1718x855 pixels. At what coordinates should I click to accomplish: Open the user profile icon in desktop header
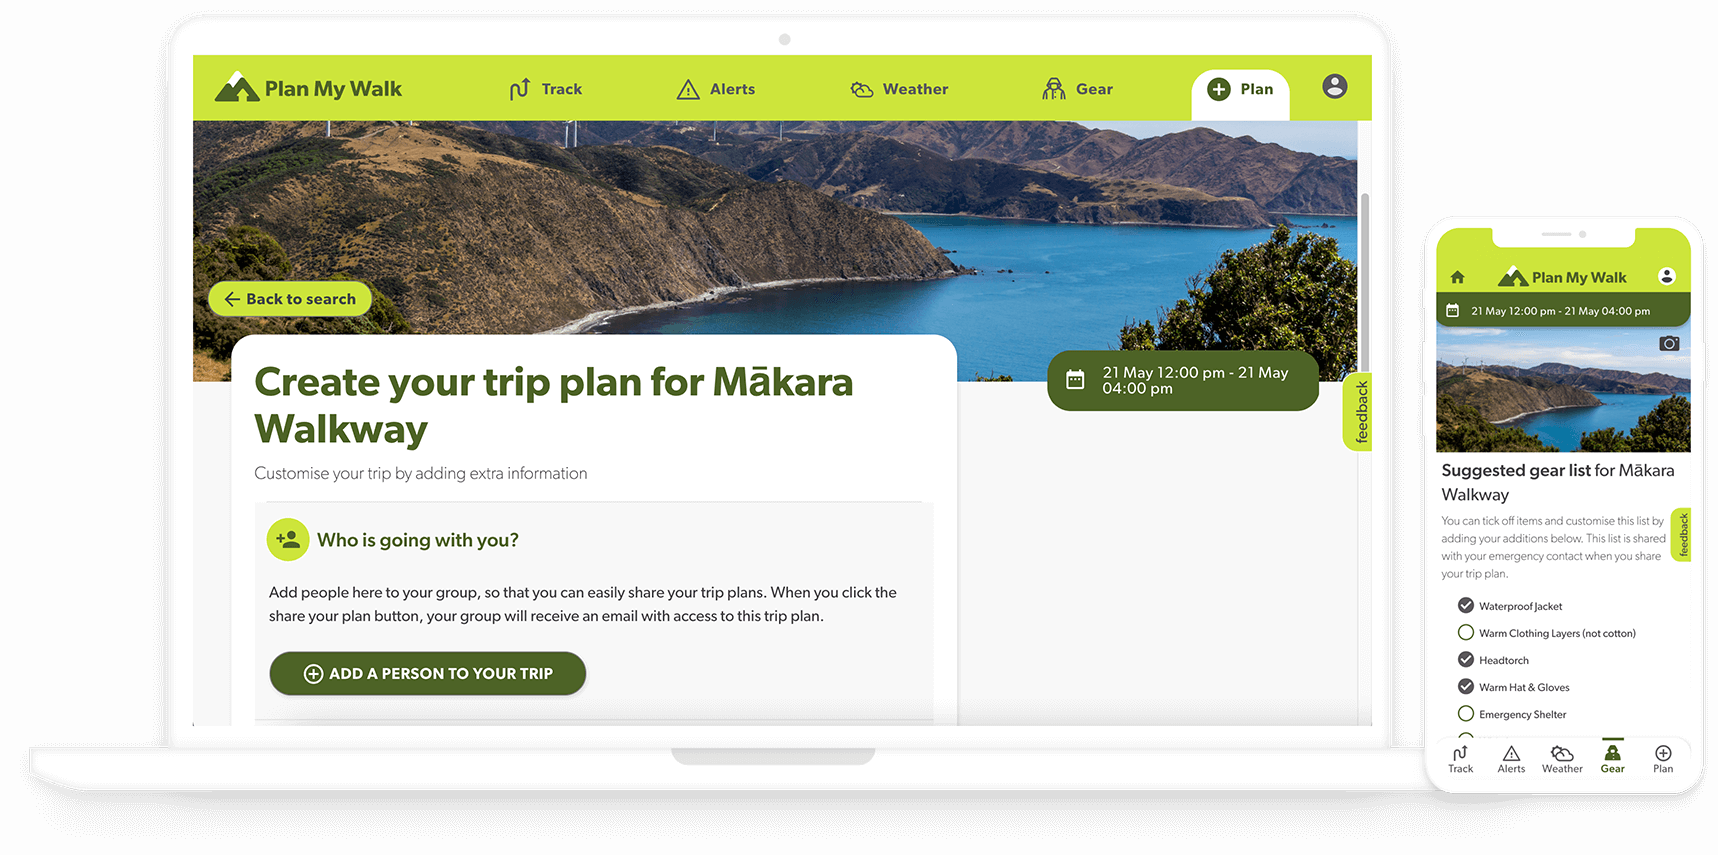coord(1334,86)
